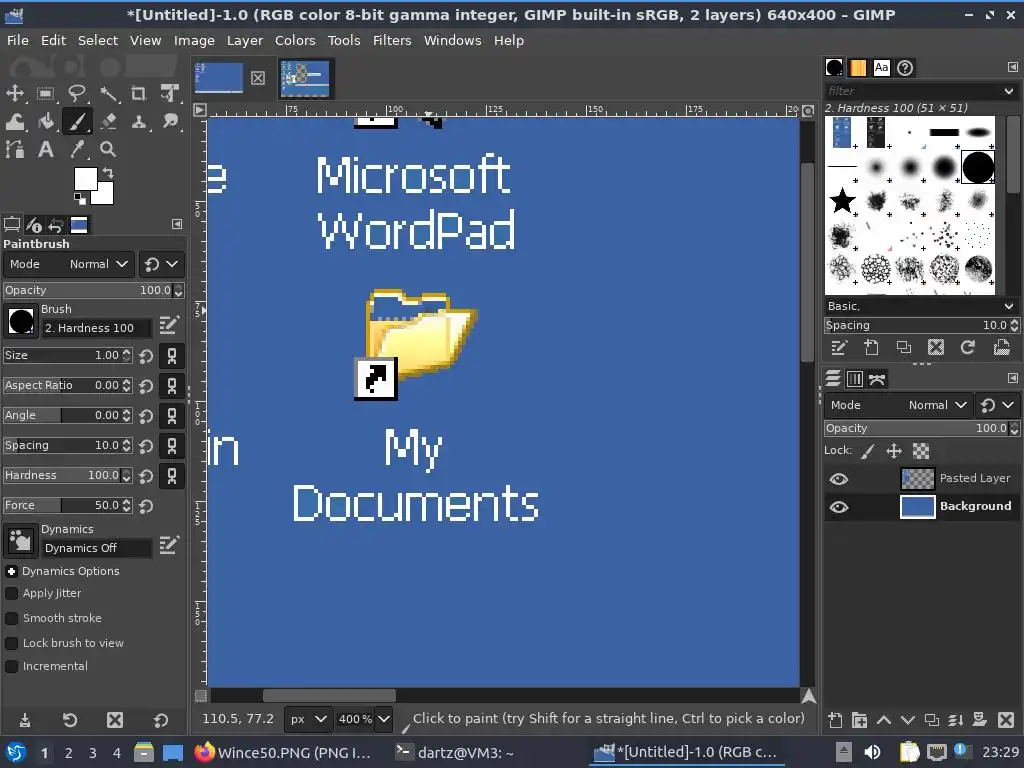The image size is (1024, 768).
Task: Open the Colors menu
Action: tap(295, 40)
